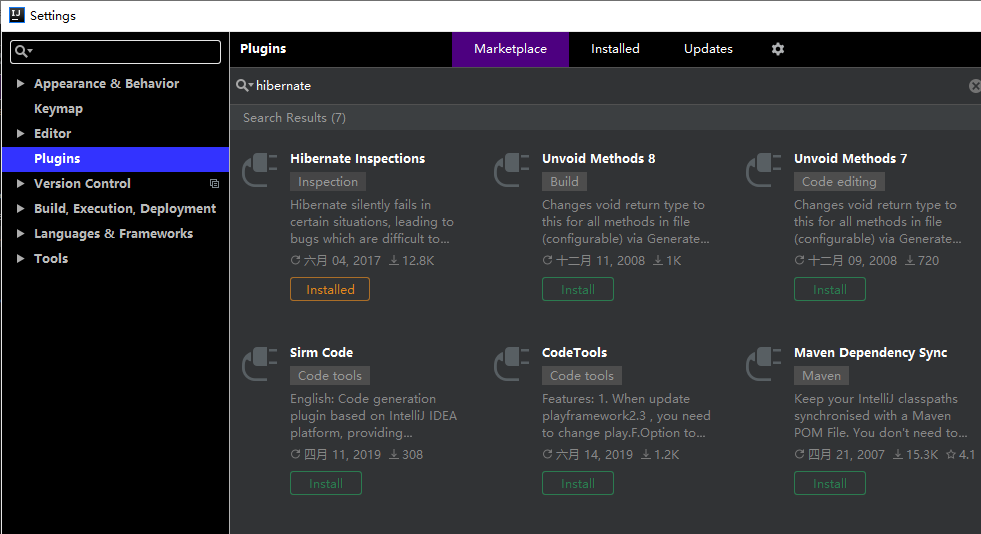Click the CodeTools plugin icon
The width and height of the screenshot is (981, 534).
click(512, 364)
